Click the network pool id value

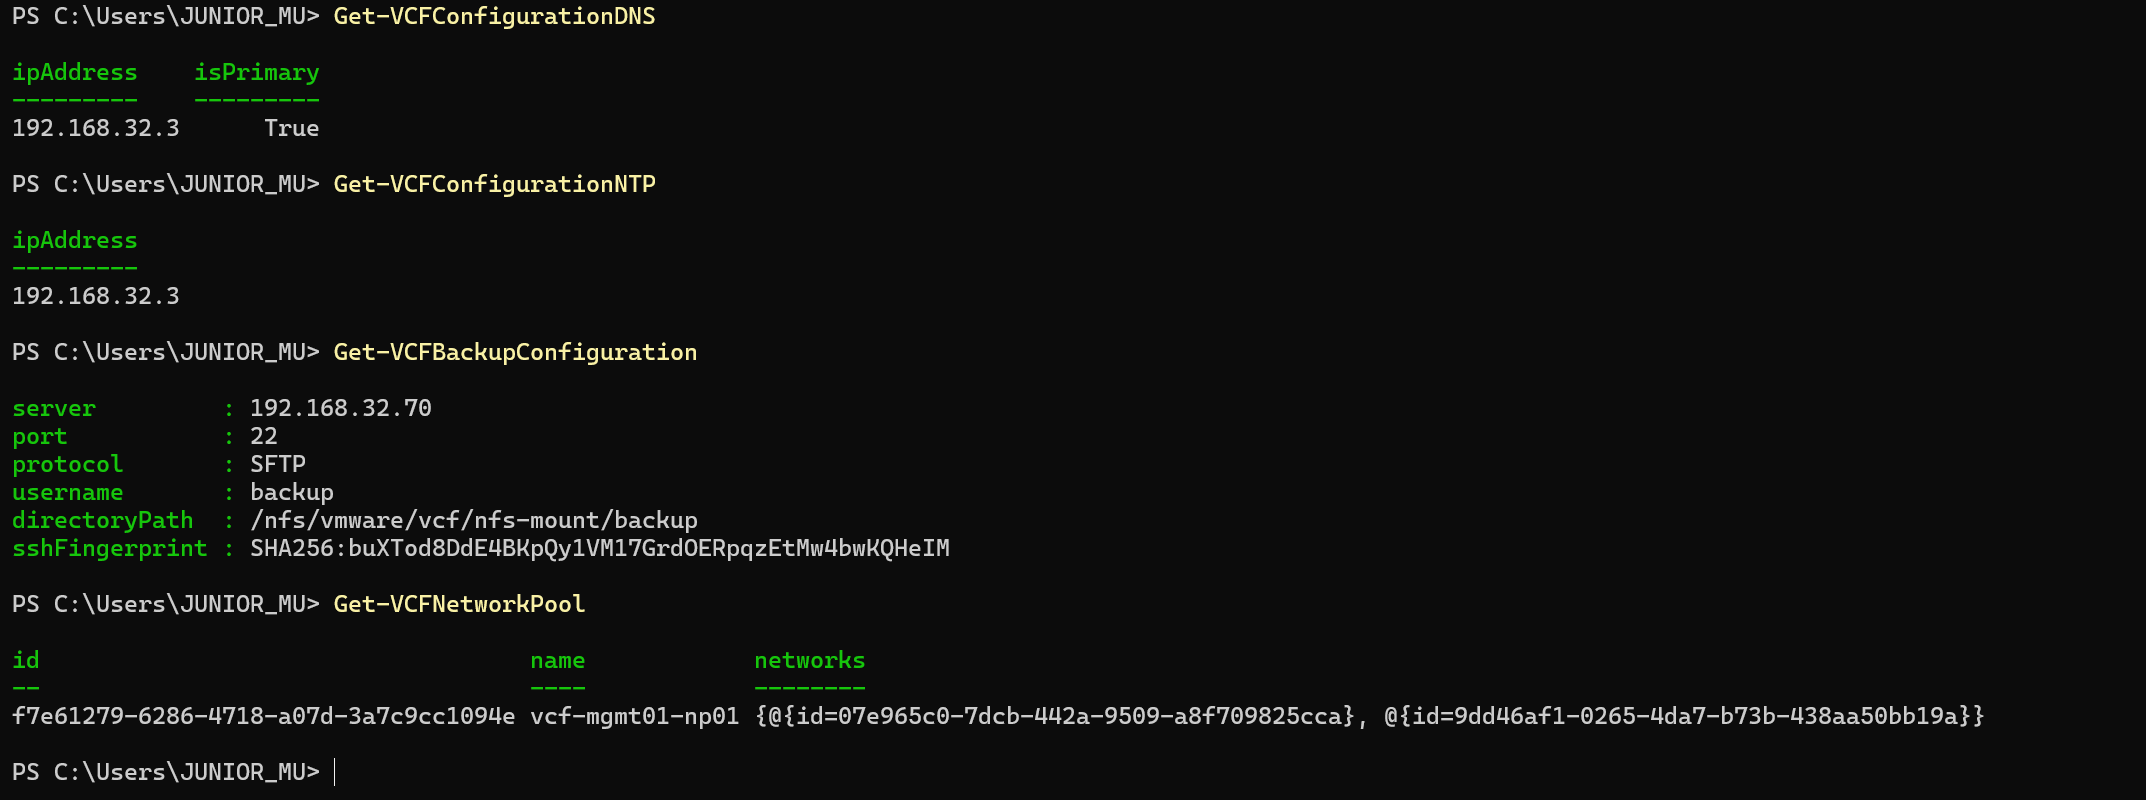(263, 716)
